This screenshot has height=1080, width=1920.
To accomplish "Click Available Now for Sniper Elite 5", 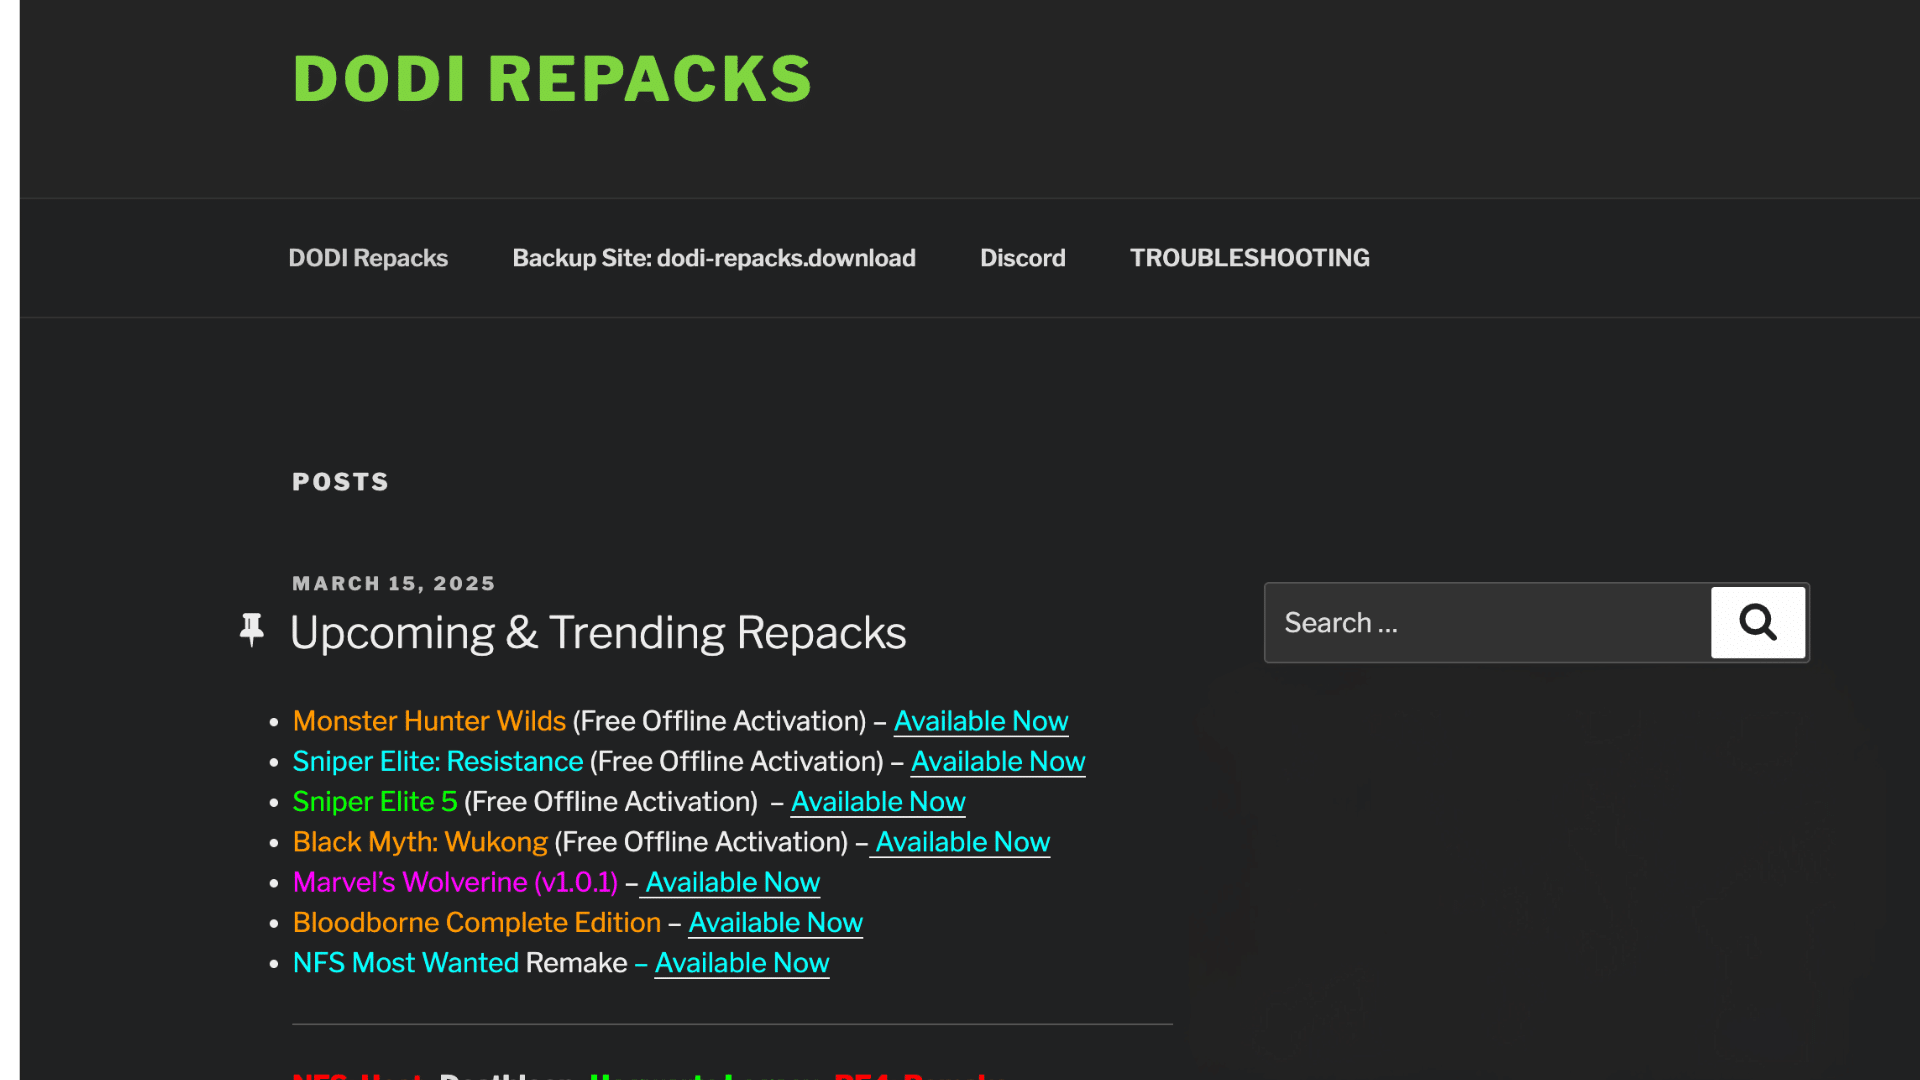I will pos(878,801).
